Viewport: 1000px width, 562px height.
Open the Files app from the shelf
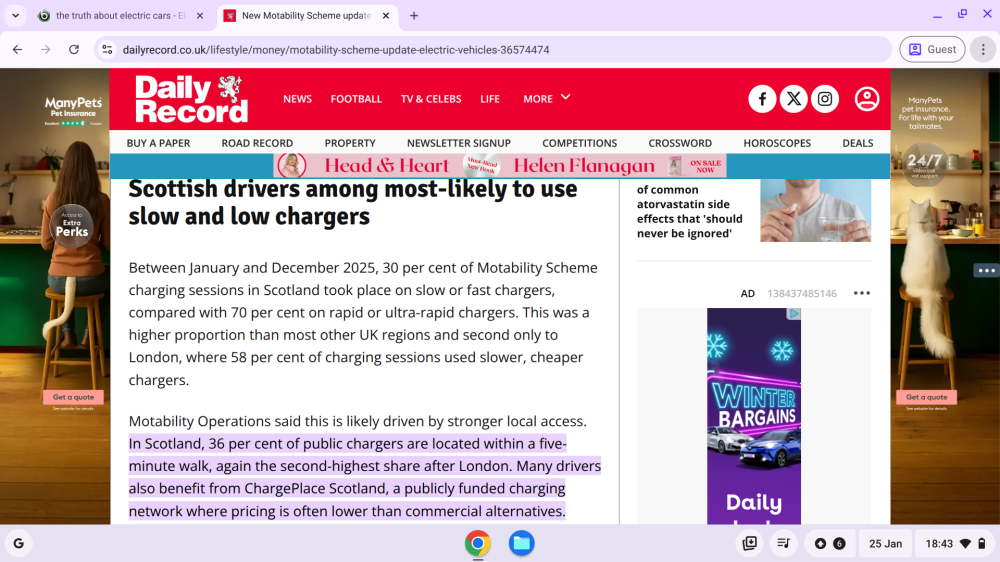[521, 544]
